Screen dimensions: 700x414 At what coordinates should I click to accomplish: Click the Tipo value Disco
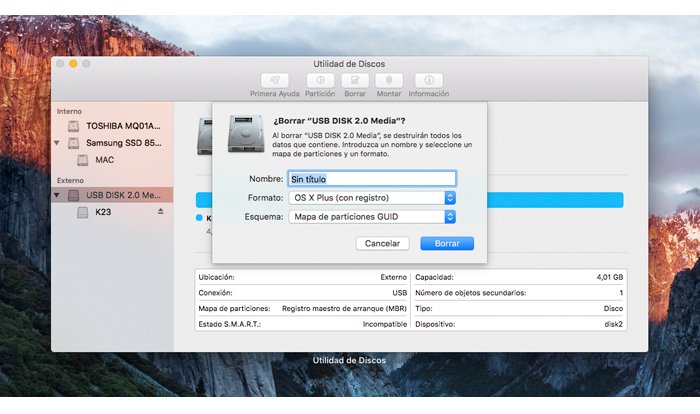point(613,309)
